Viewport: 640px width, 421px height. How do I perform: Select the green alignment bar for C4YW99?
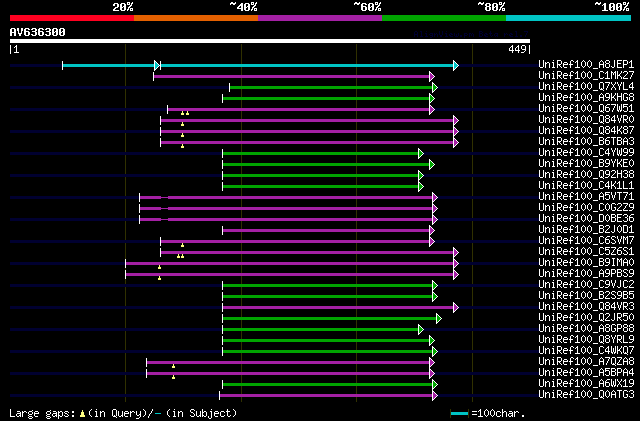click(x=323, y=154)
